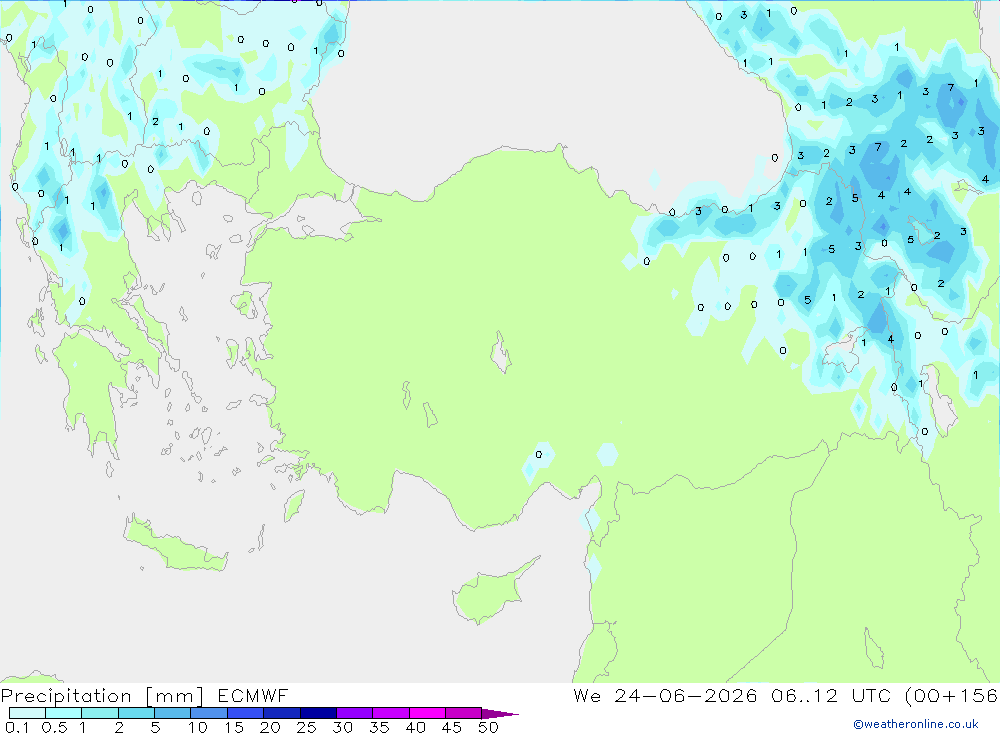Click the '0.5' legend scale label
This screenshot has width=1000, height=733.
coord(54,727)
